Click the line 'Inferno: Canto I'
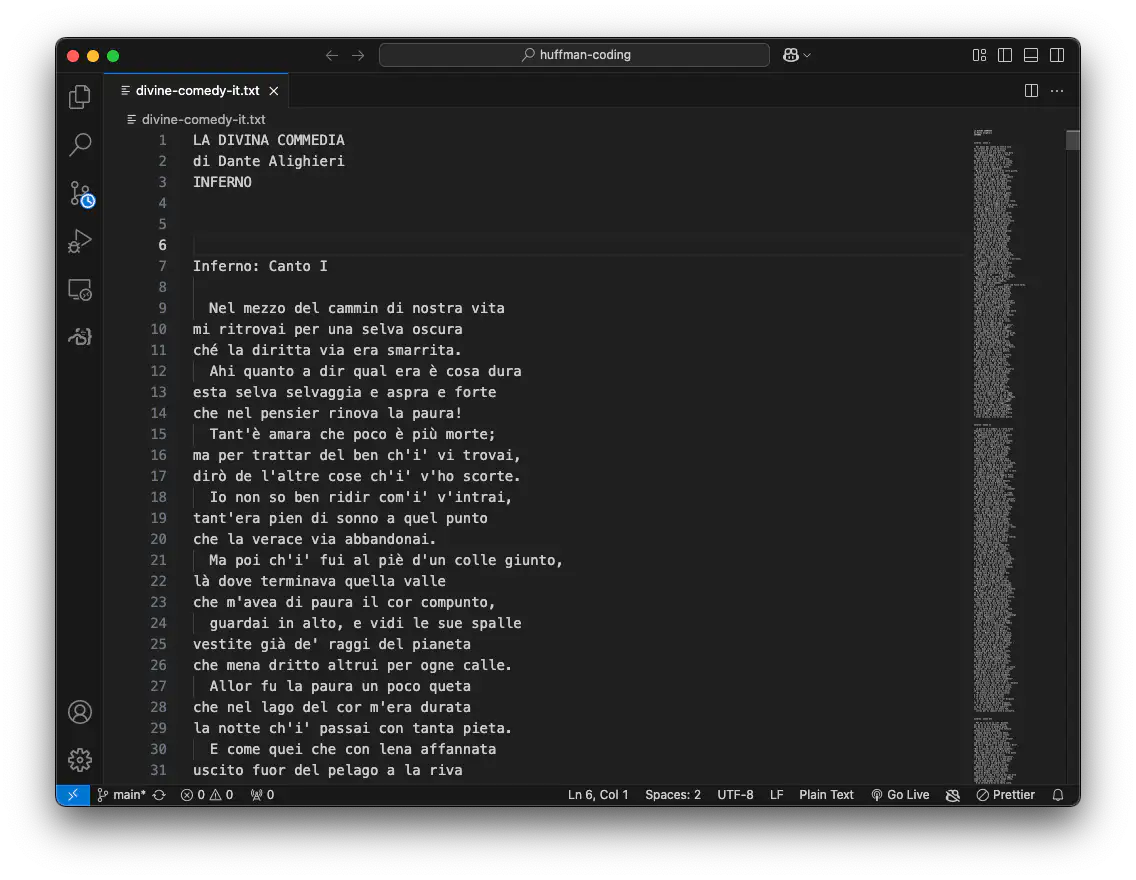 (x=260, y=266)
